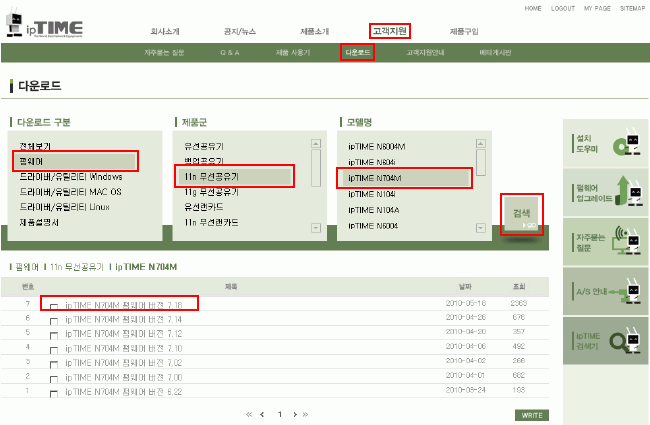Click the file icon beside firmware version 7.10
This screenshot has height=425, width=650.
(53, 350)
